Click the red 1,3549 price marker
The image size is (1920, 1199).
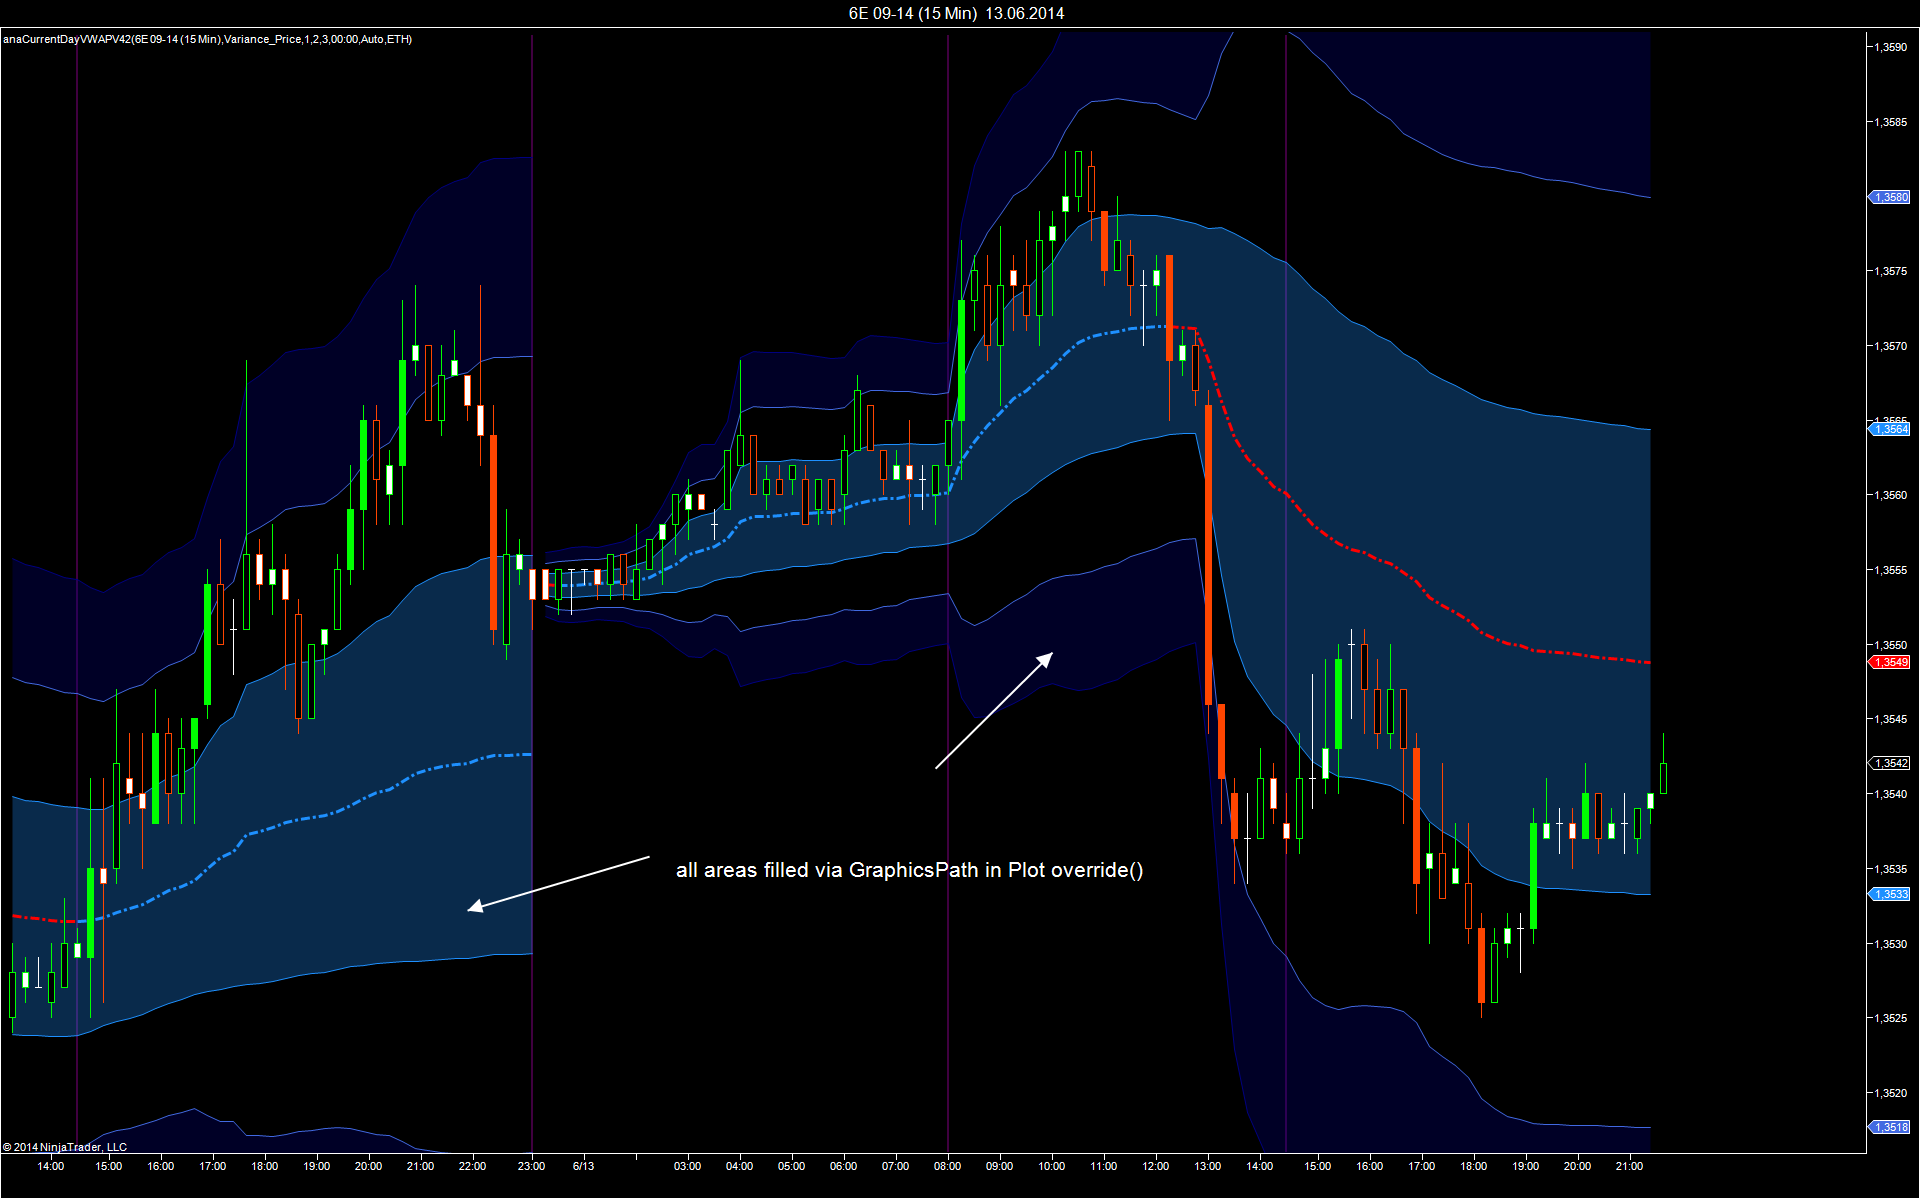pyautogui.click(x=1890, y=662)
